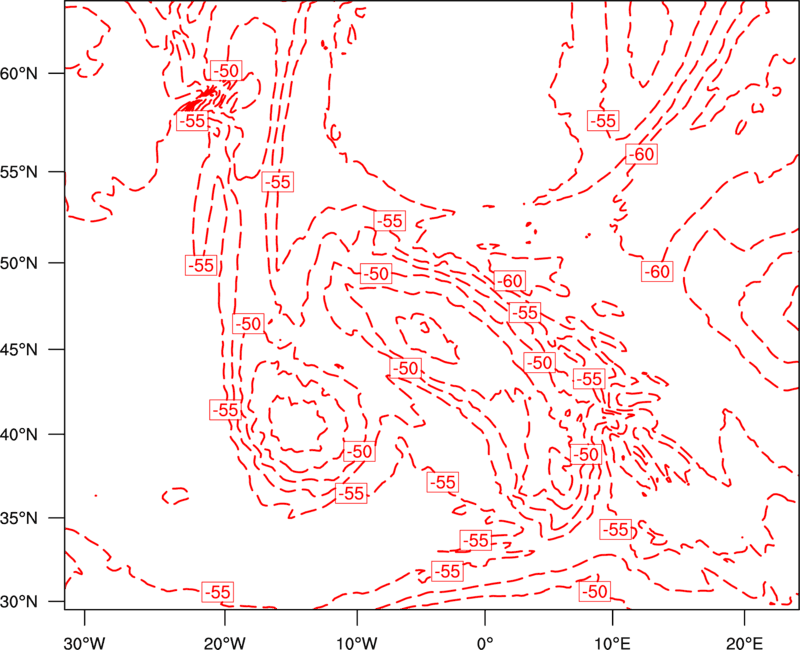Select the -55 contour label nearest the 30°N tick
This screenshot has width=800, height=650.
218,592
